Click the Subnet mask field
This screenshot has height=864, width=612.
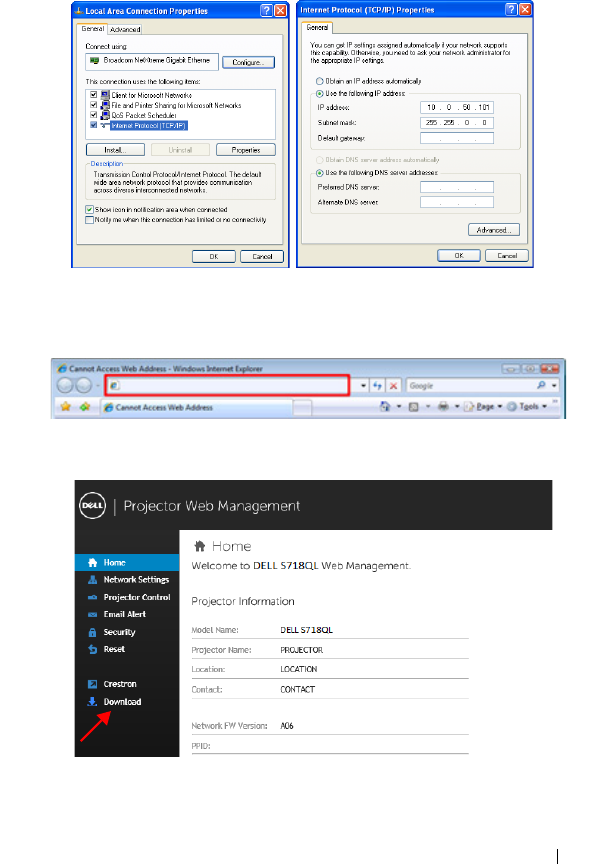tap(457, 123)
